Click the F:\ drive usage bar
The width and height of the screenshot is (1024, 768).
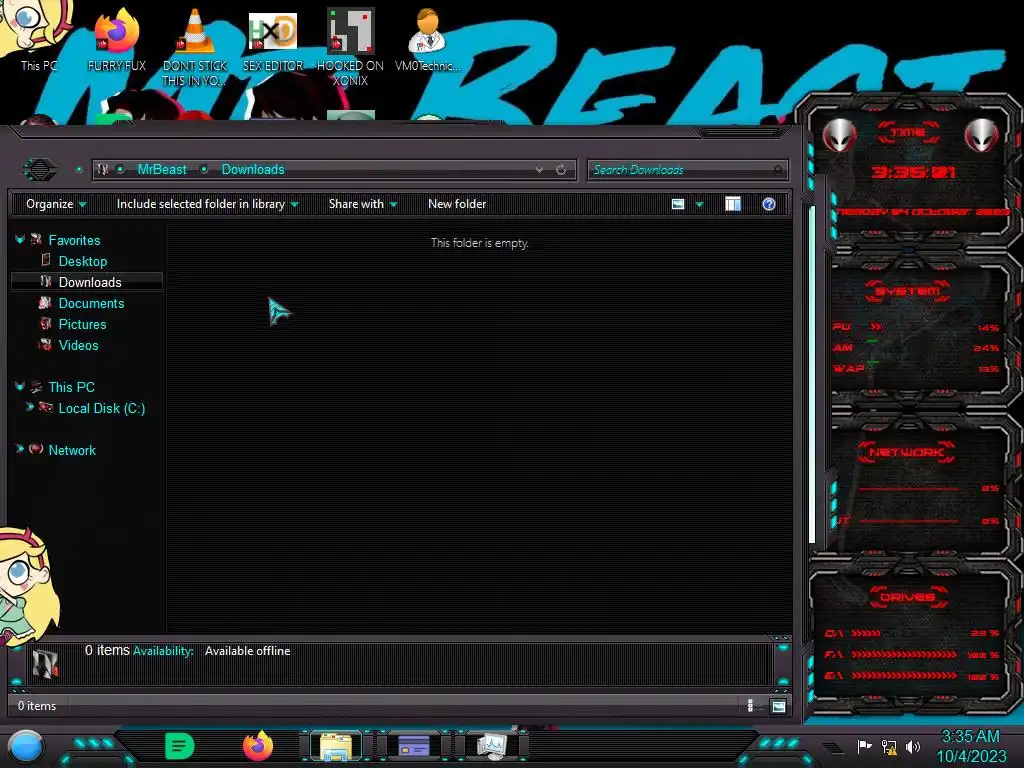point(904,654)
